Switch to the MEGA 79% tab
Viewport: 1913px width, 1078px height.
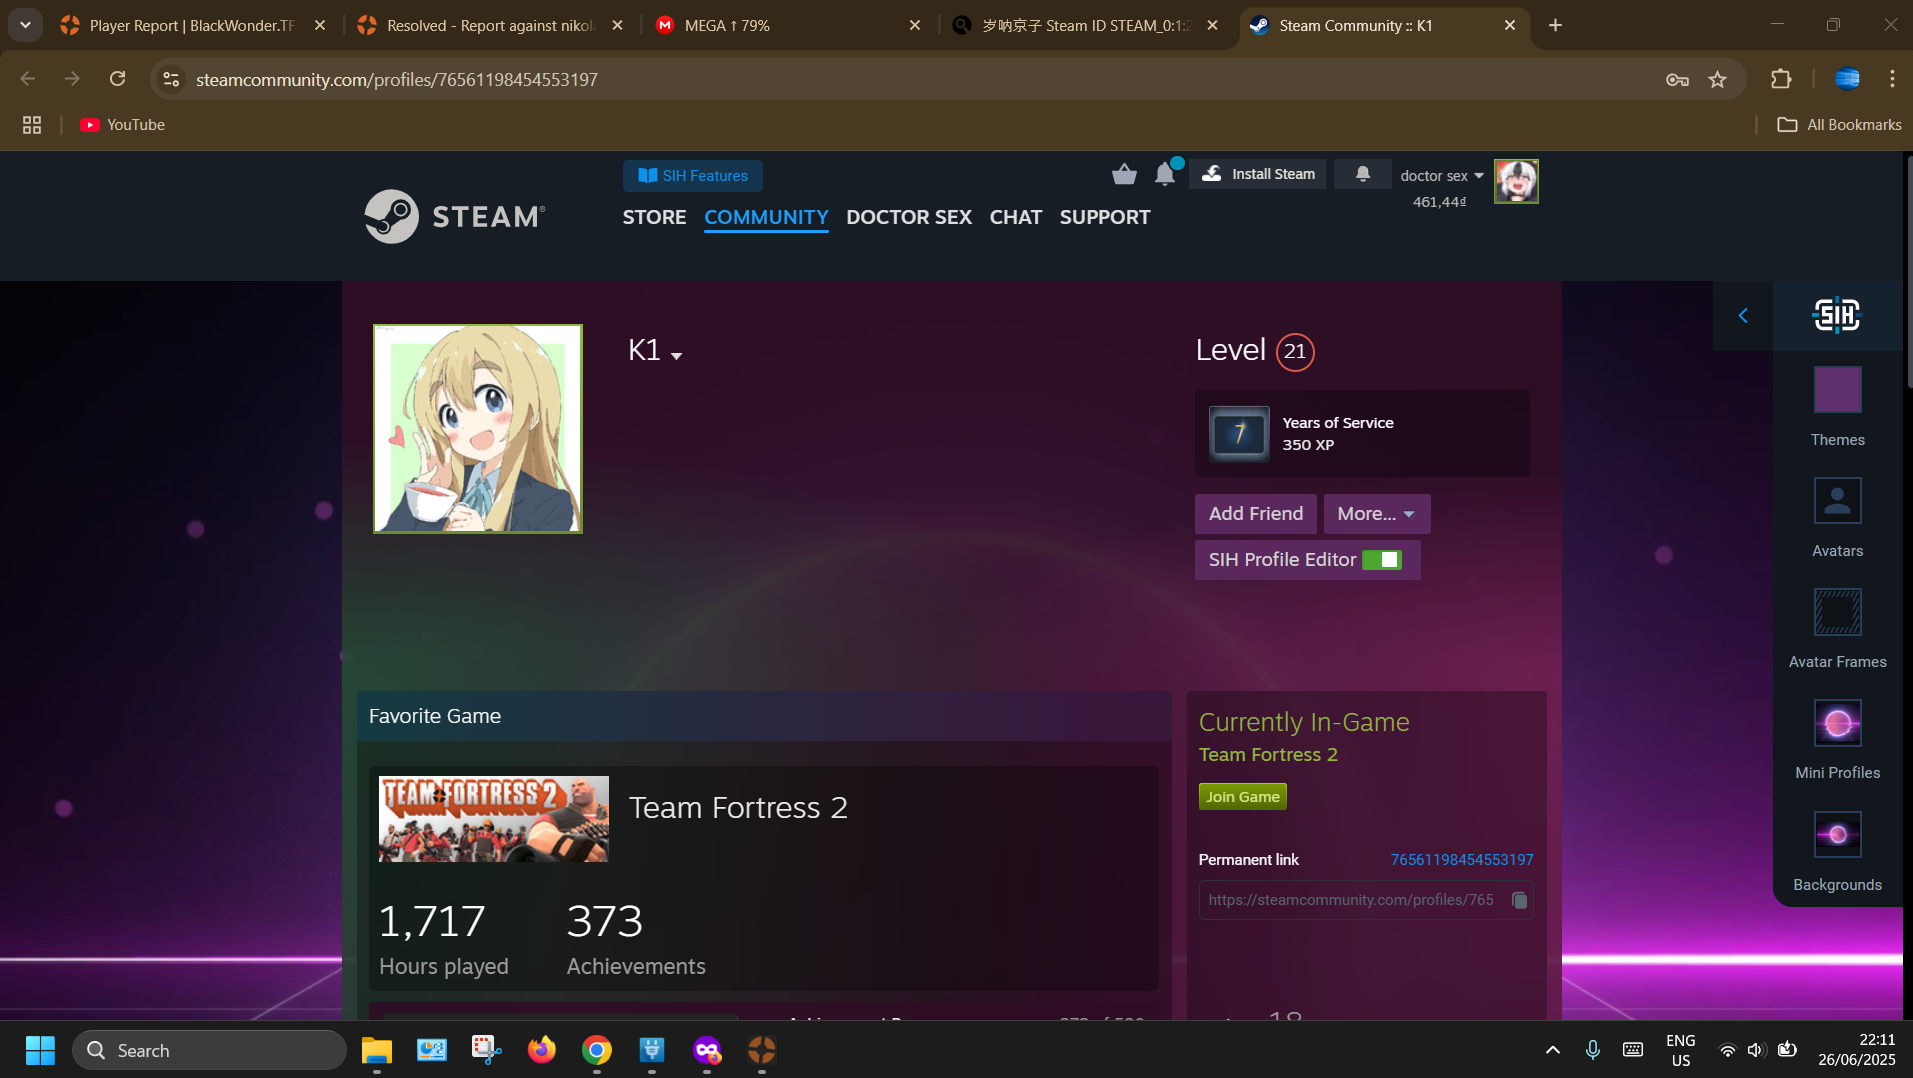[x=786, y=26]
